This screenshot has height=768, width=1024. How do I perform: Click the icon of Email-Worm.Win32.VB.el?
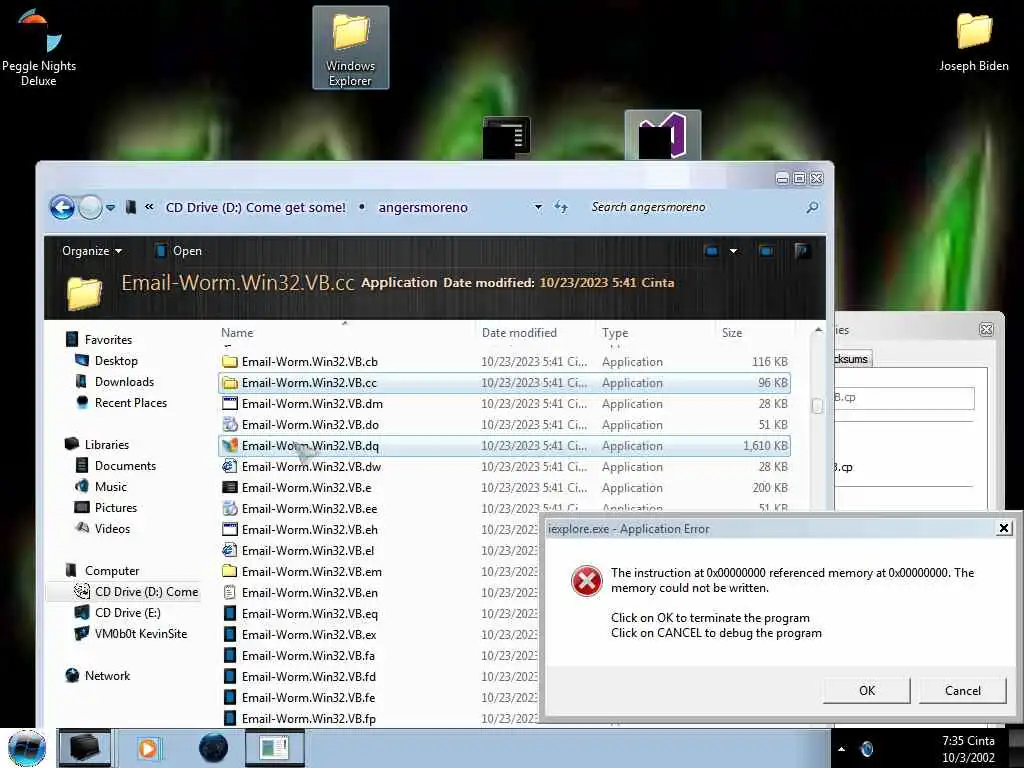point(230,551)
